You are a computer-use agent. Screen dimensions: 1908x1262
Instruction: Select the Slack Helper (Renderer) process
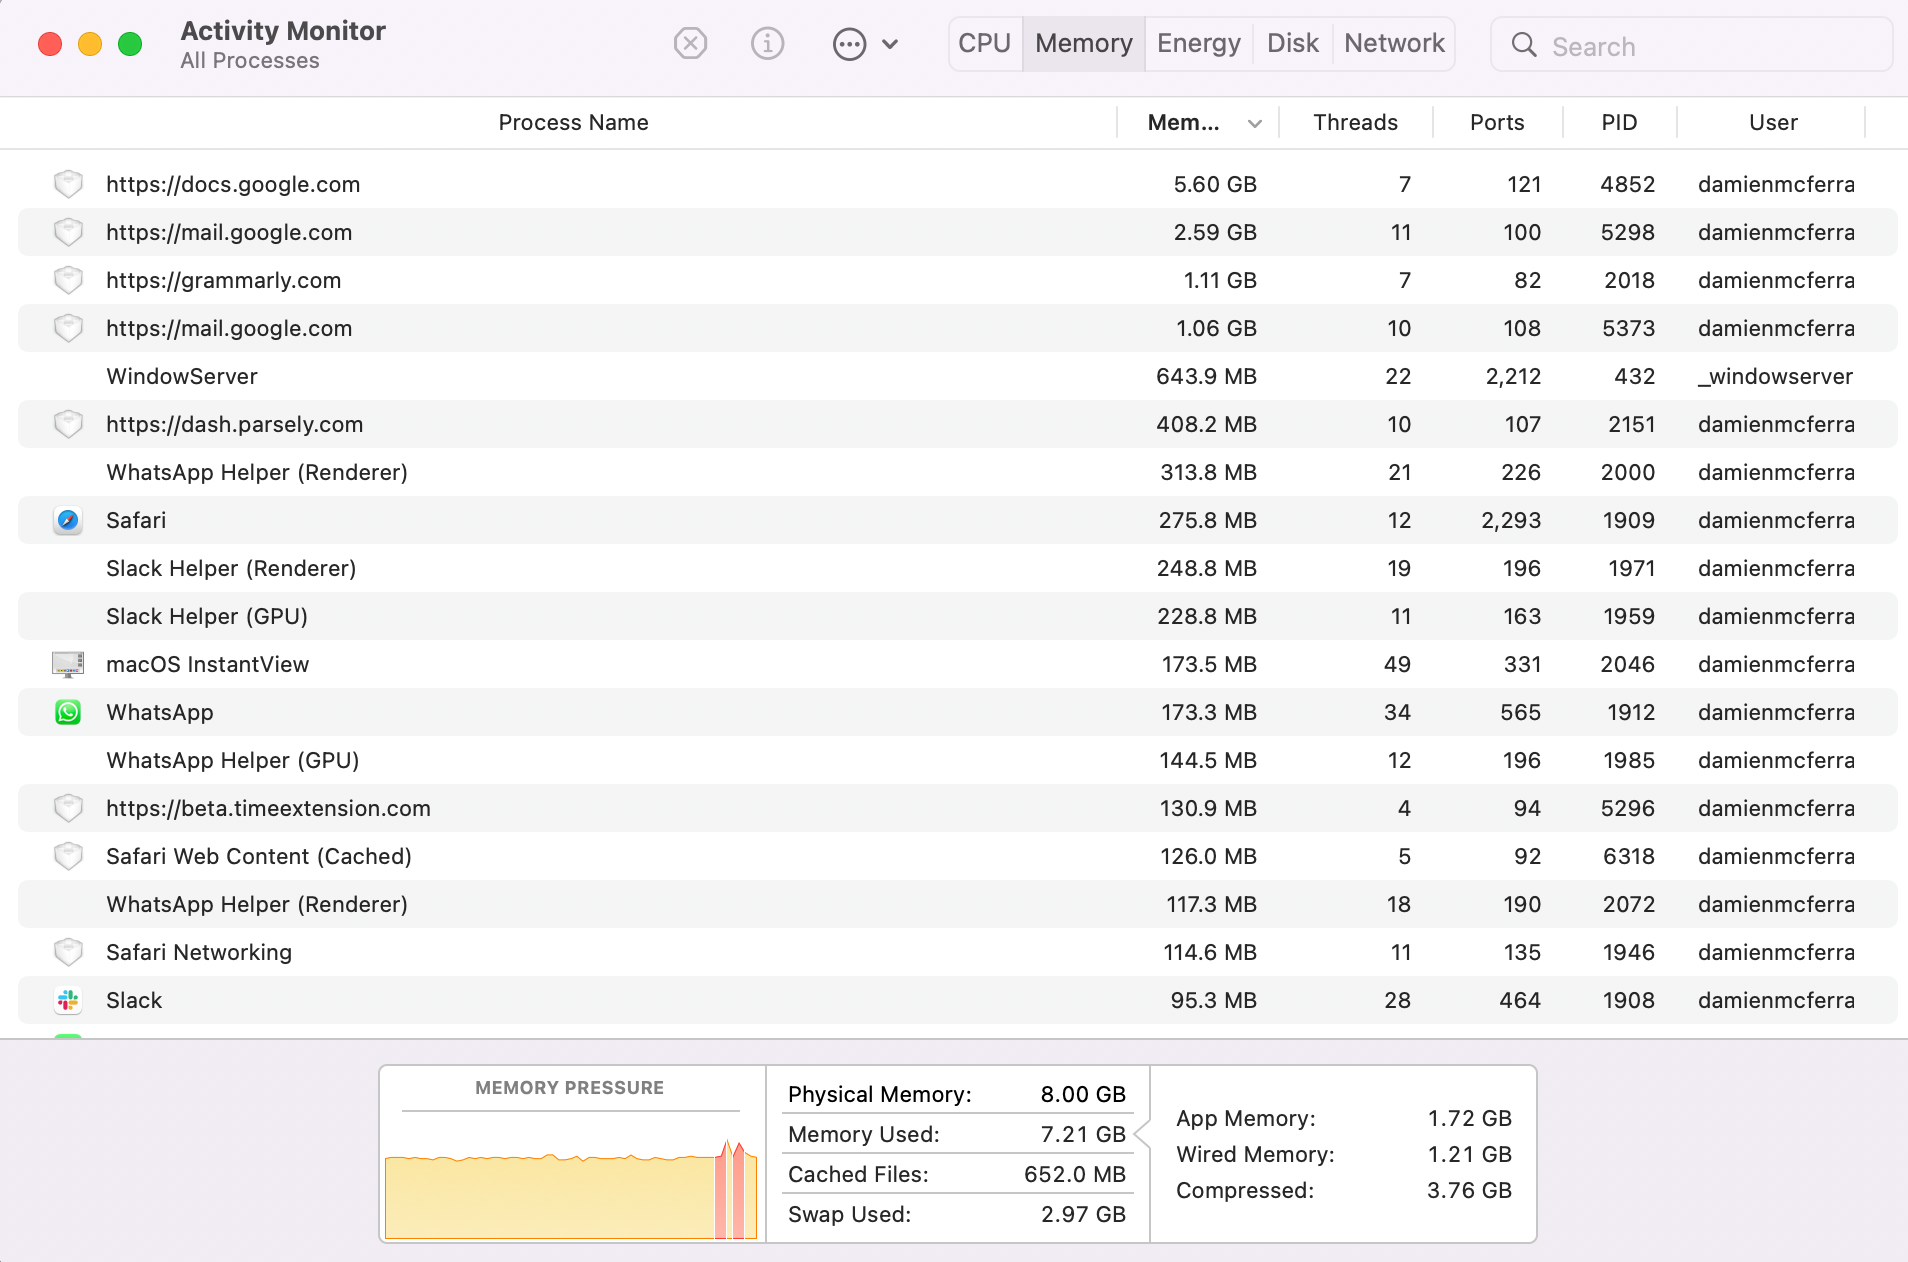click(231, 568)
